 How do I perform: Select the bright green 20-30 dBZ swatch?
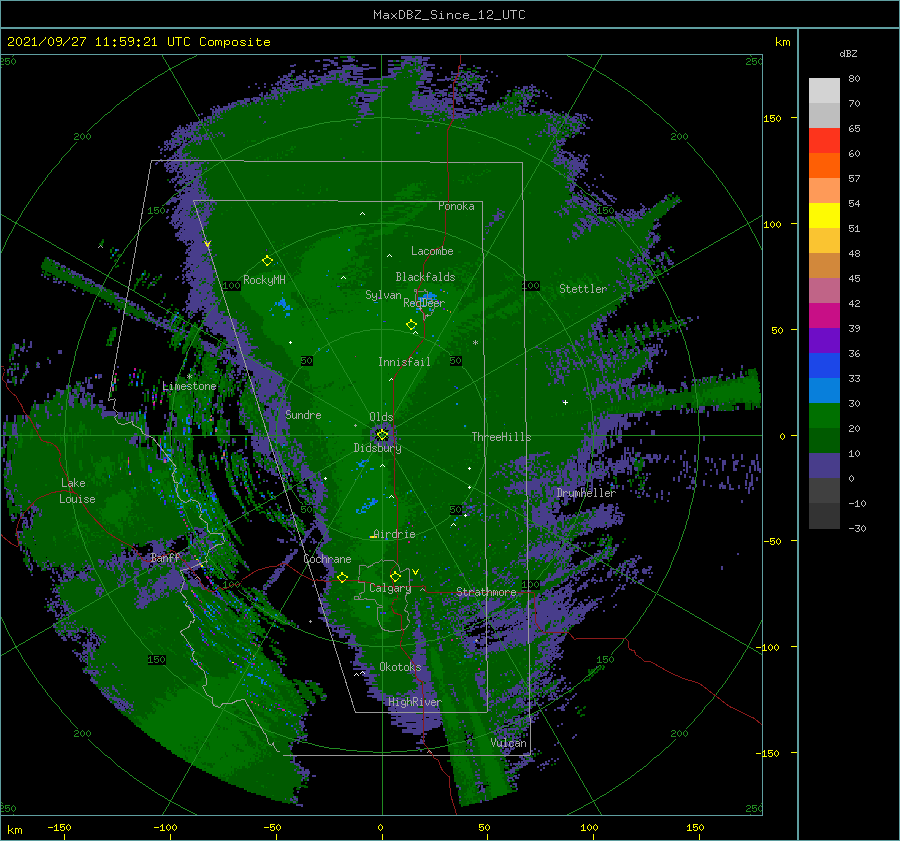click(x=824, y=415)
